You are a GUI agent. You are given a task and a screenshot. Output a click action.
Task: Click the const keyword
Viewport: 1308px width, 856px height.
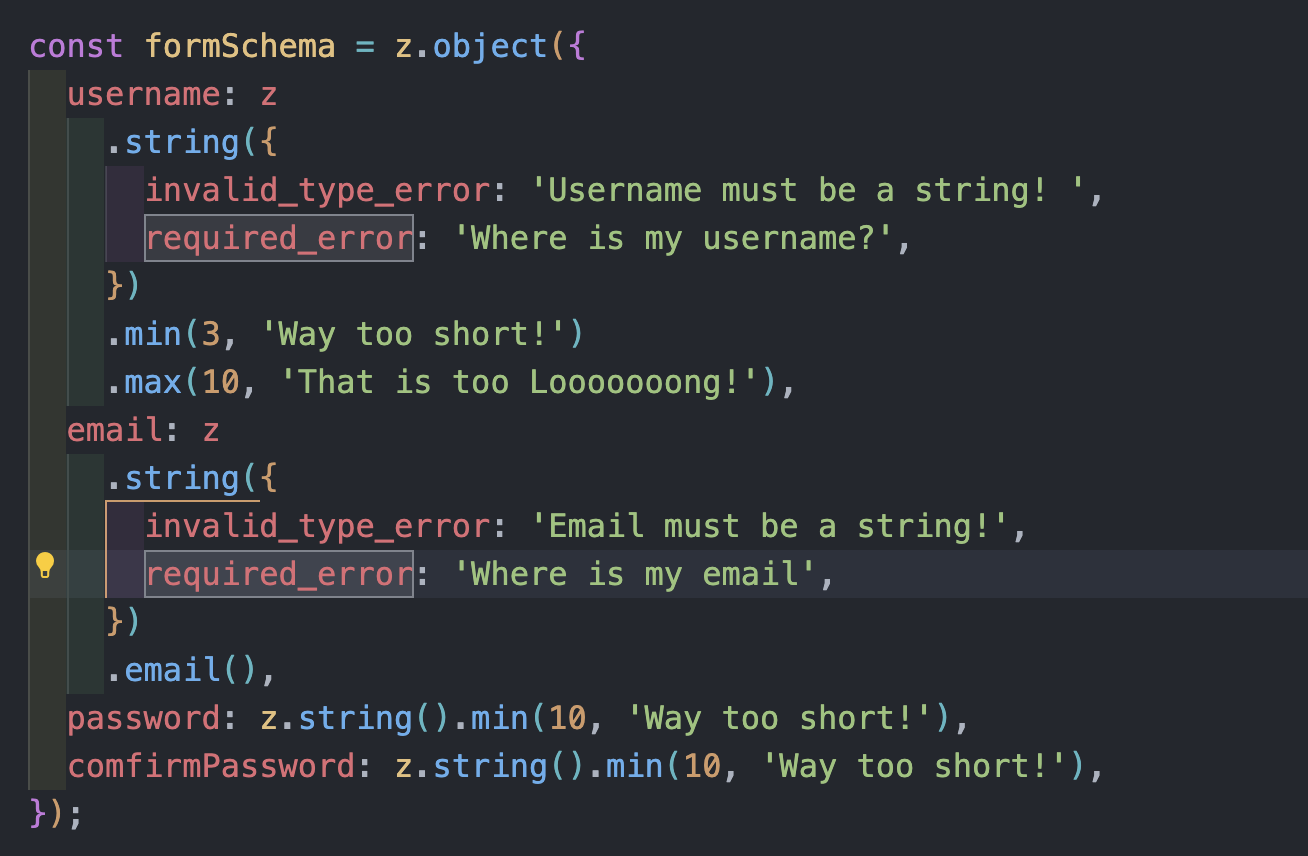coord(77,47)
